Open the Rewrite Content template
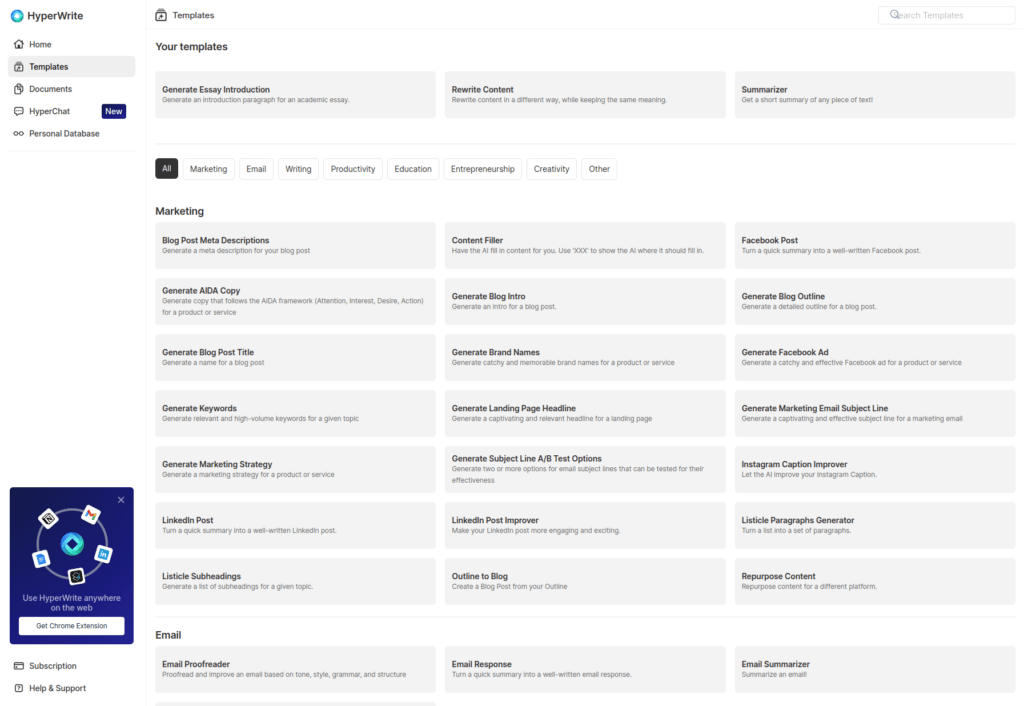 [585, 95]
